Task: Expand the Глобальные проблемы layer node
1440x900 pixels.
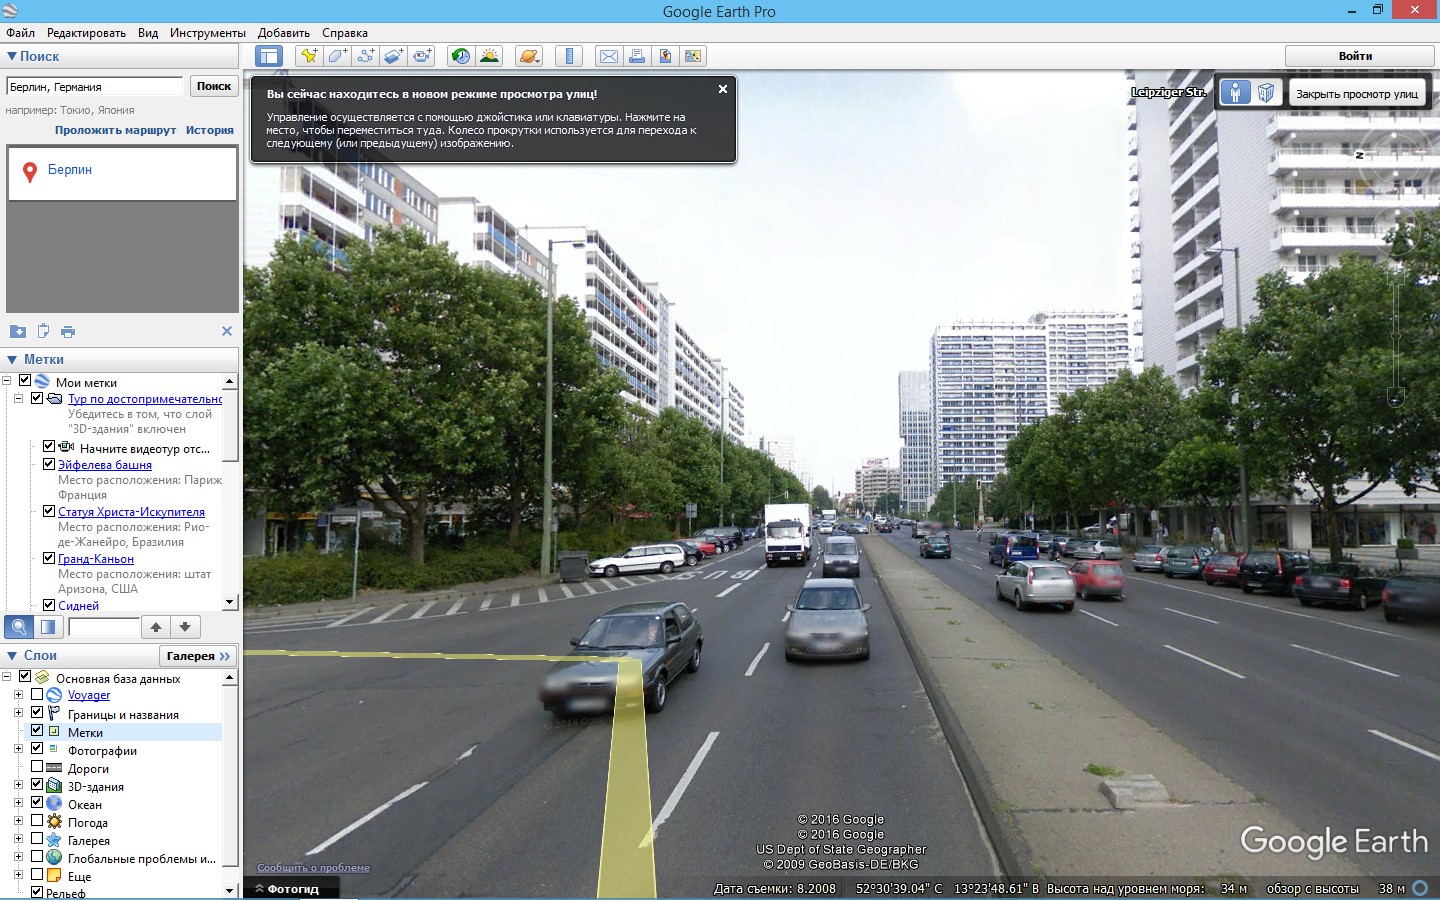Action: tap(18, 857)
